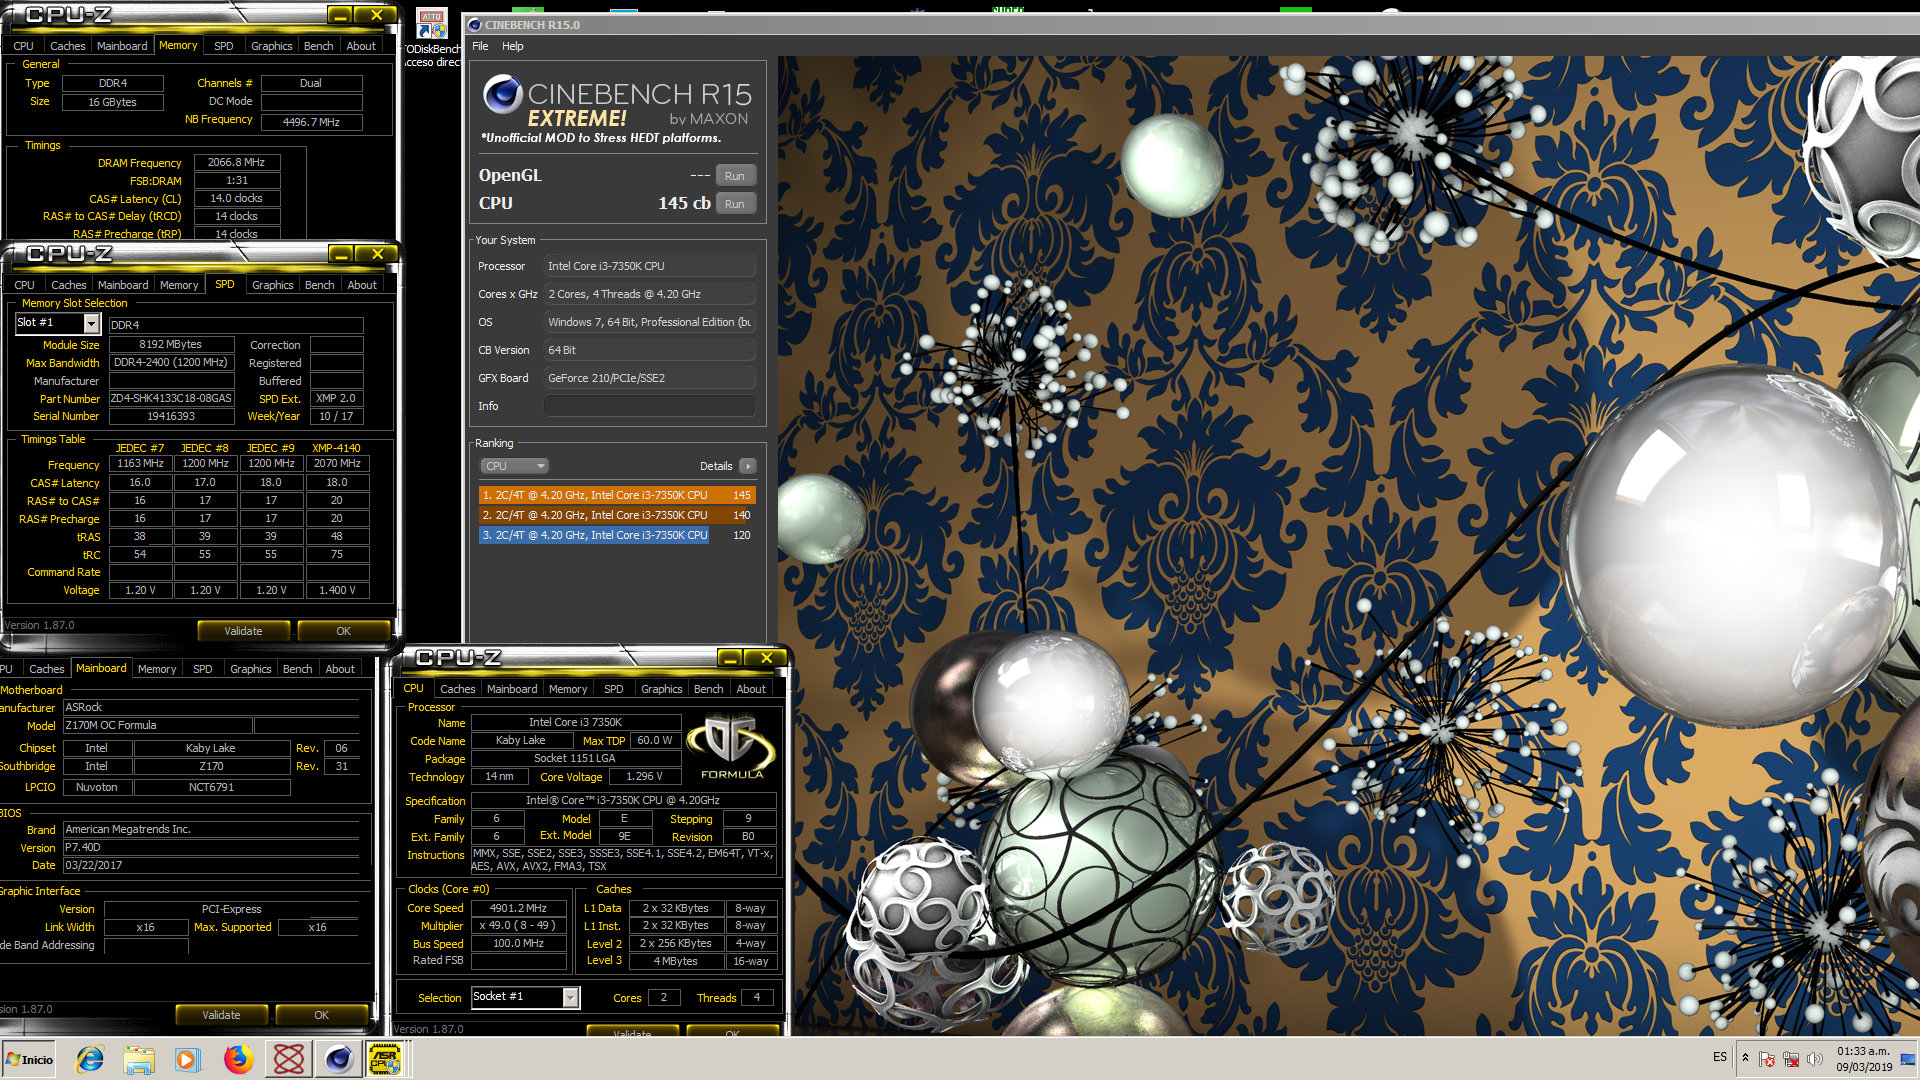Minimize the Memory CPU-Z window
The image size is (1920, 1080).
[340, 15]
